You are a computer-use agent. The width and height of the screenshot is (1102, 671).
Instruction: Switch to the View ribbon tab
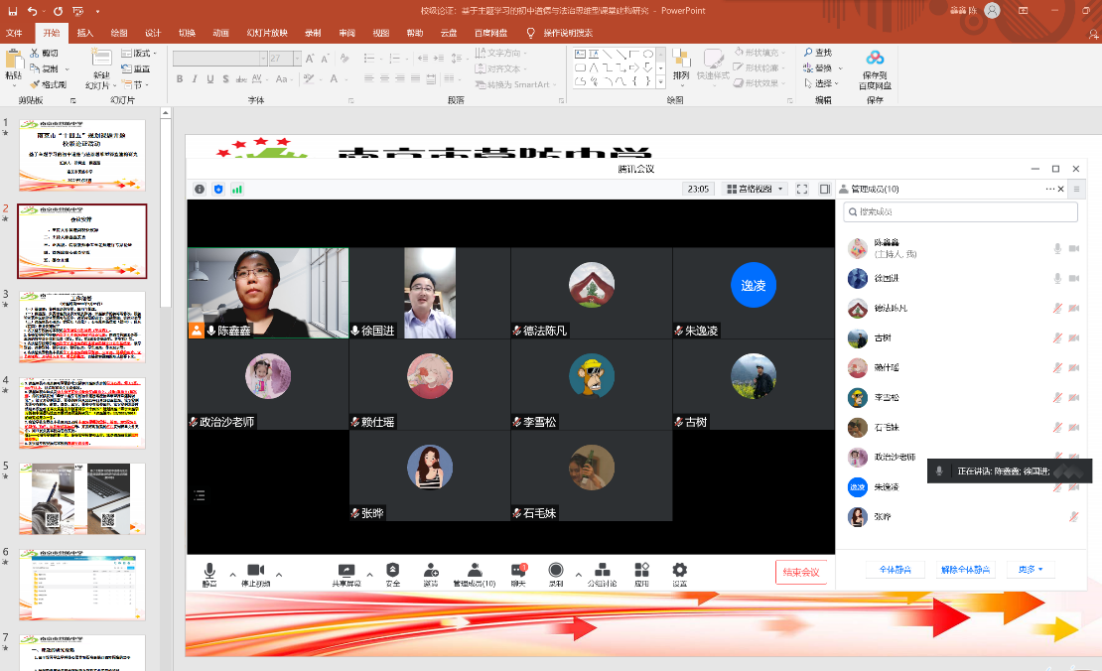(x=381, y=33)
